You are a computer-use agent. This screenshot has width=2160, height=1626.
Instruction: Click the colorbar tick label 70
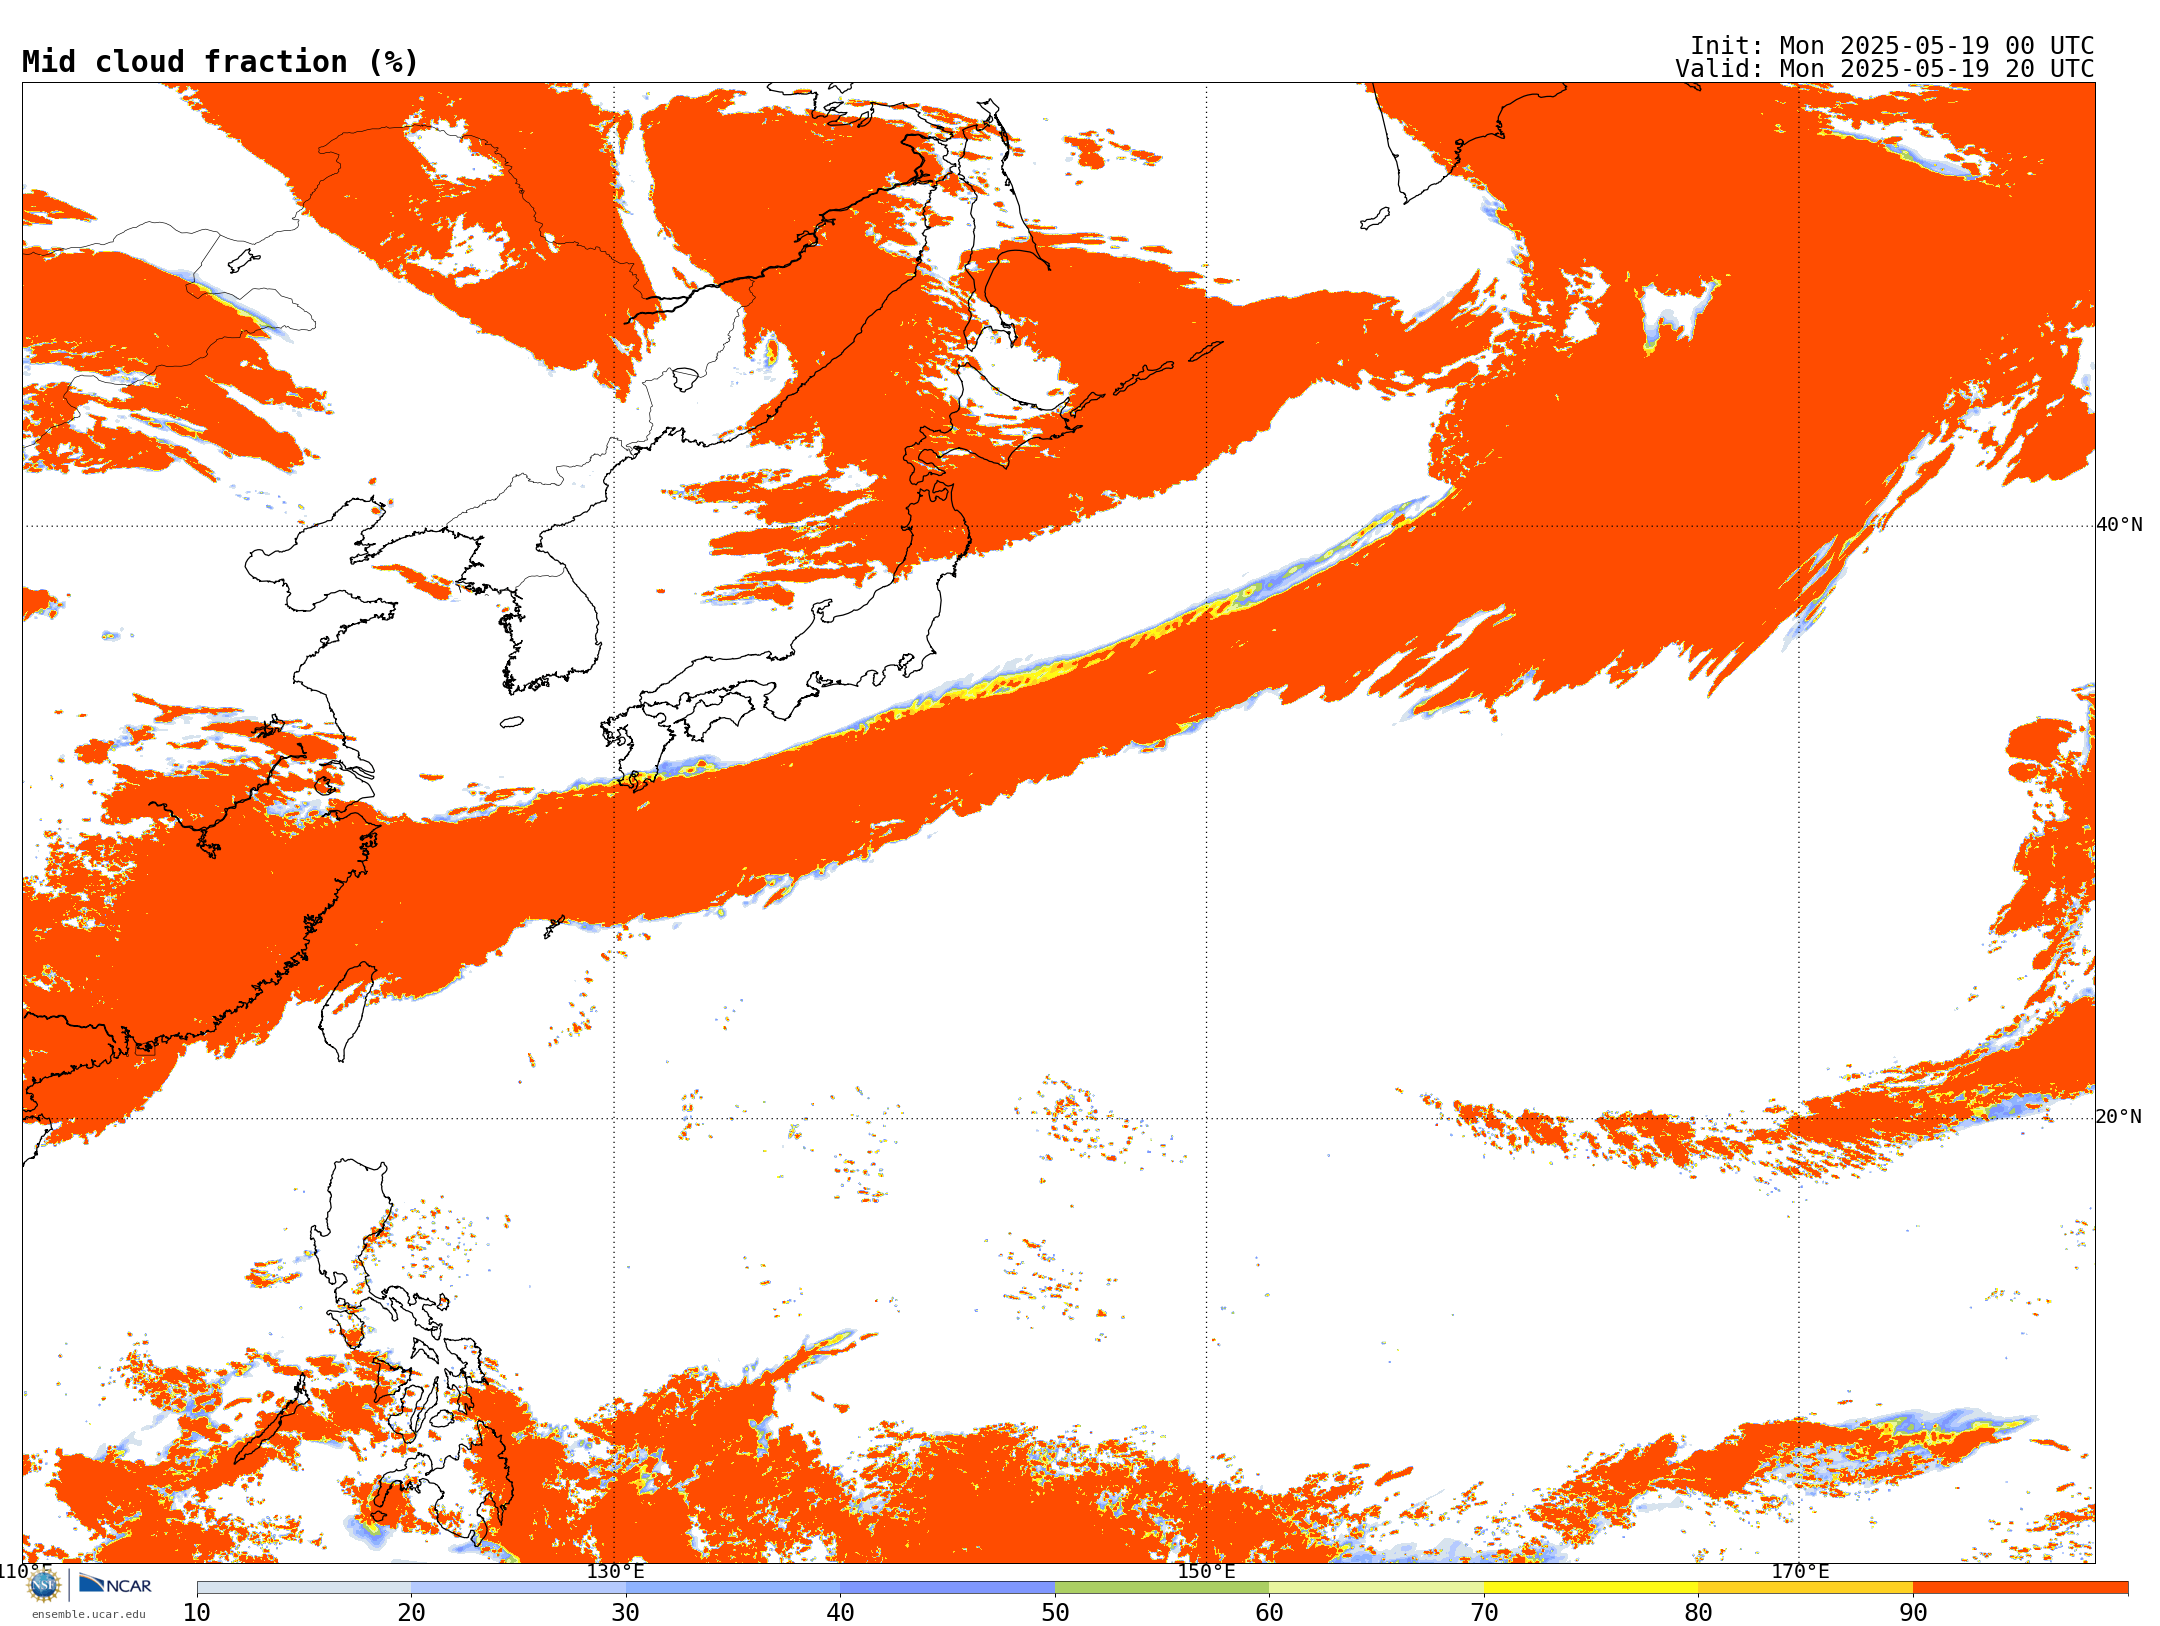coord(1484,1613)
